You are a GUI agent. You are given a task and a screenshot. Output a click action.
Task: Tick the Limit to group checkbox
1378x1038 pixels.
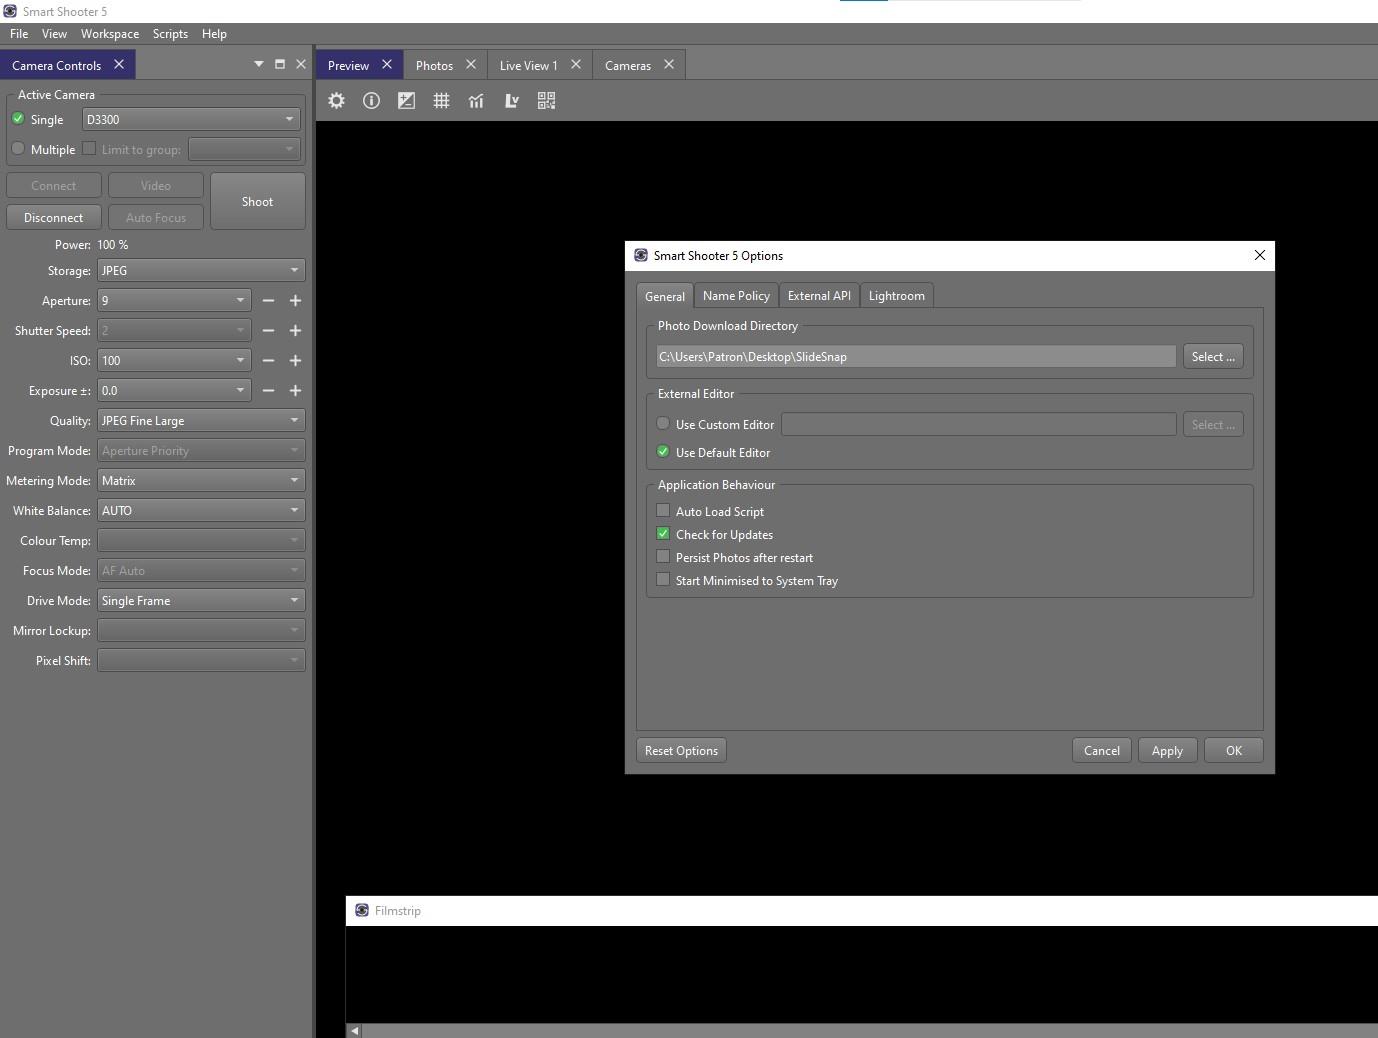(89, 149)
